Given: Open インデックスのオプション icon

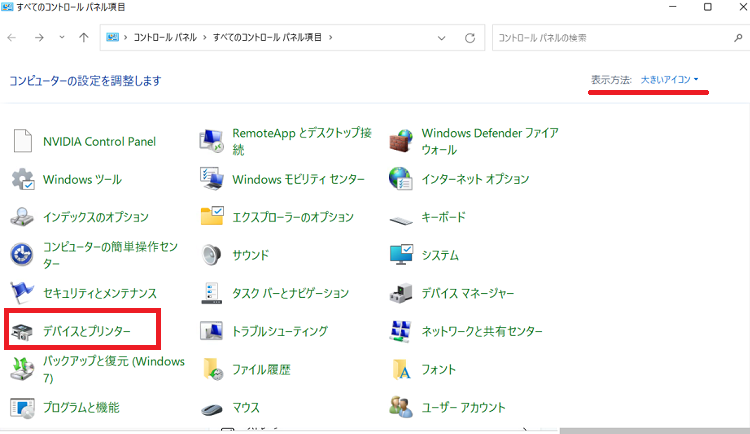Looking at the screenshot, I should click(22, 217).
